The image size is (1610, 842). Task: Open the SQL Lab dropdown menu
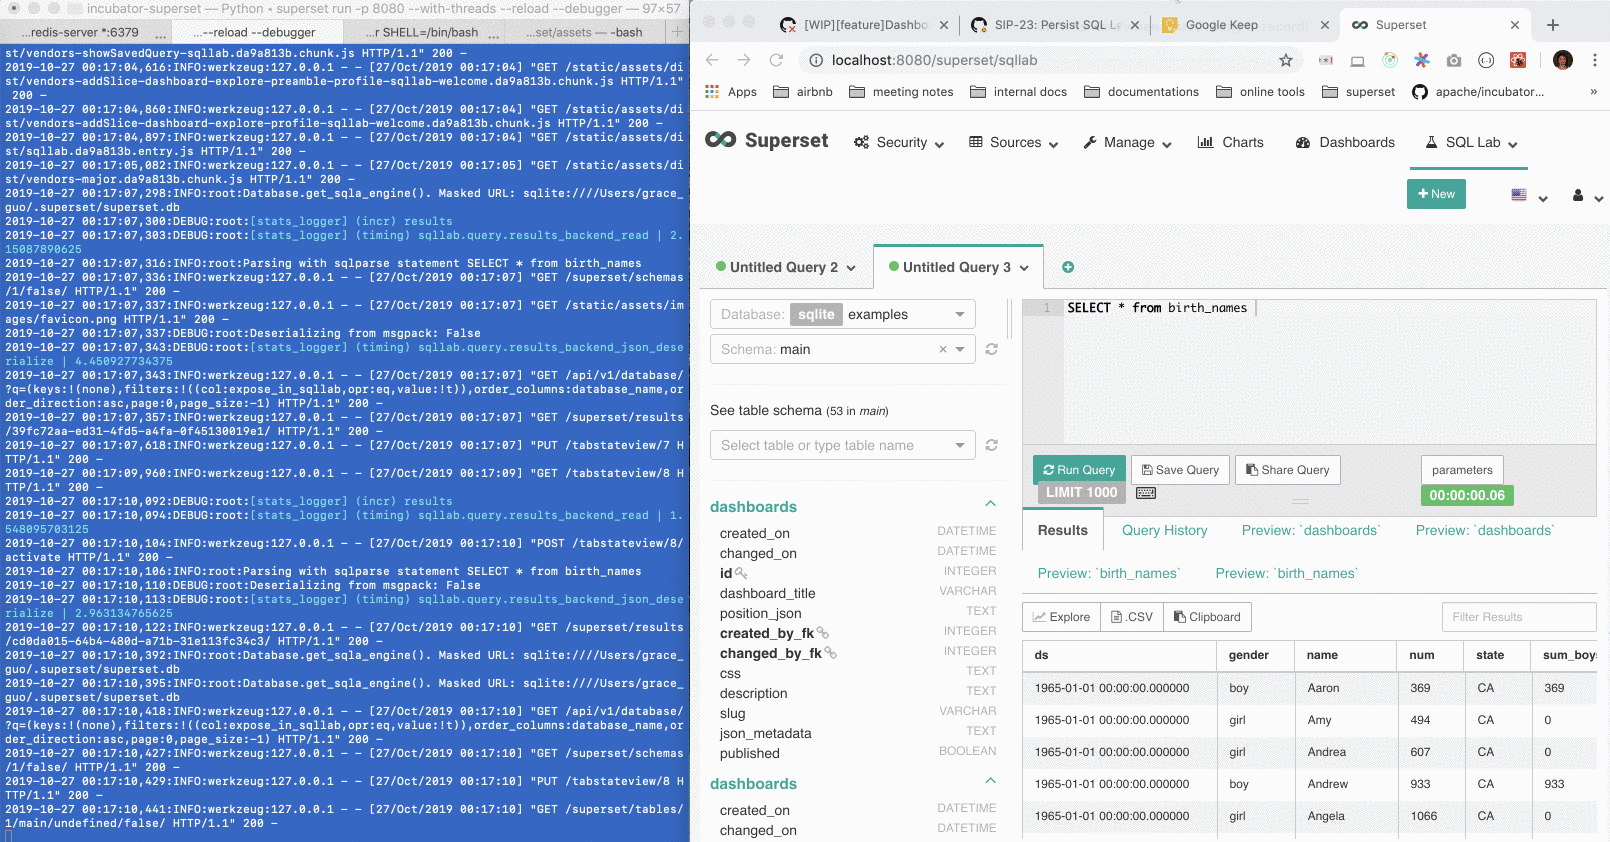coord(1472,143)
